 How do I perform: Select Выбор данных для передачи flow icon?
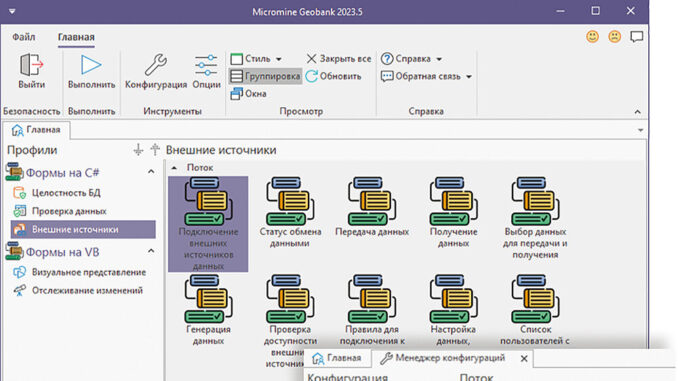(535, 201)
